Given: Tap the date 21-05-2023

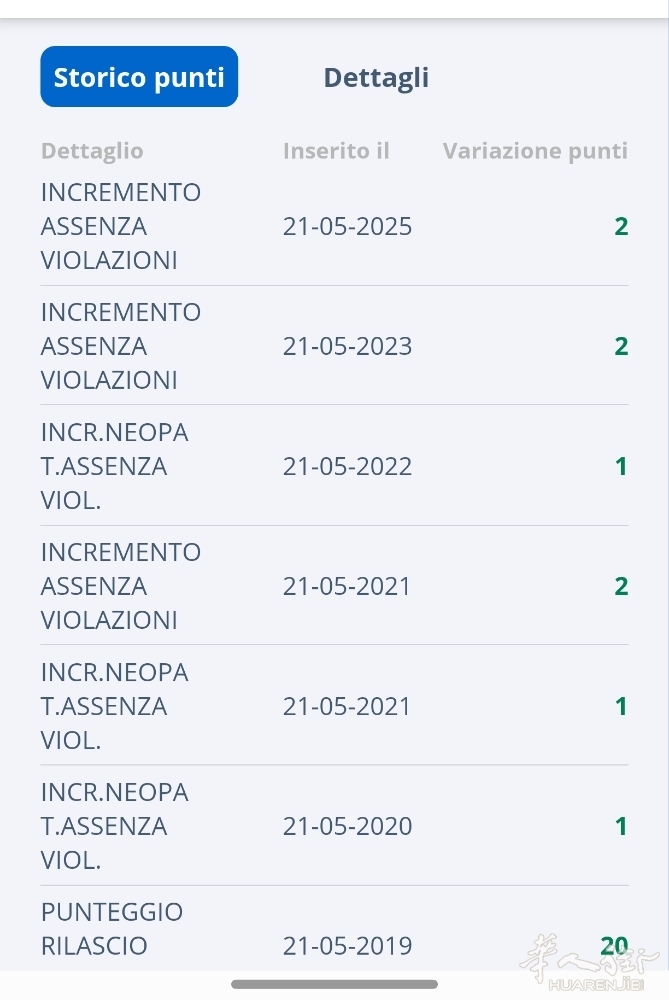Looking at the screenshot, I should point(347,346).
